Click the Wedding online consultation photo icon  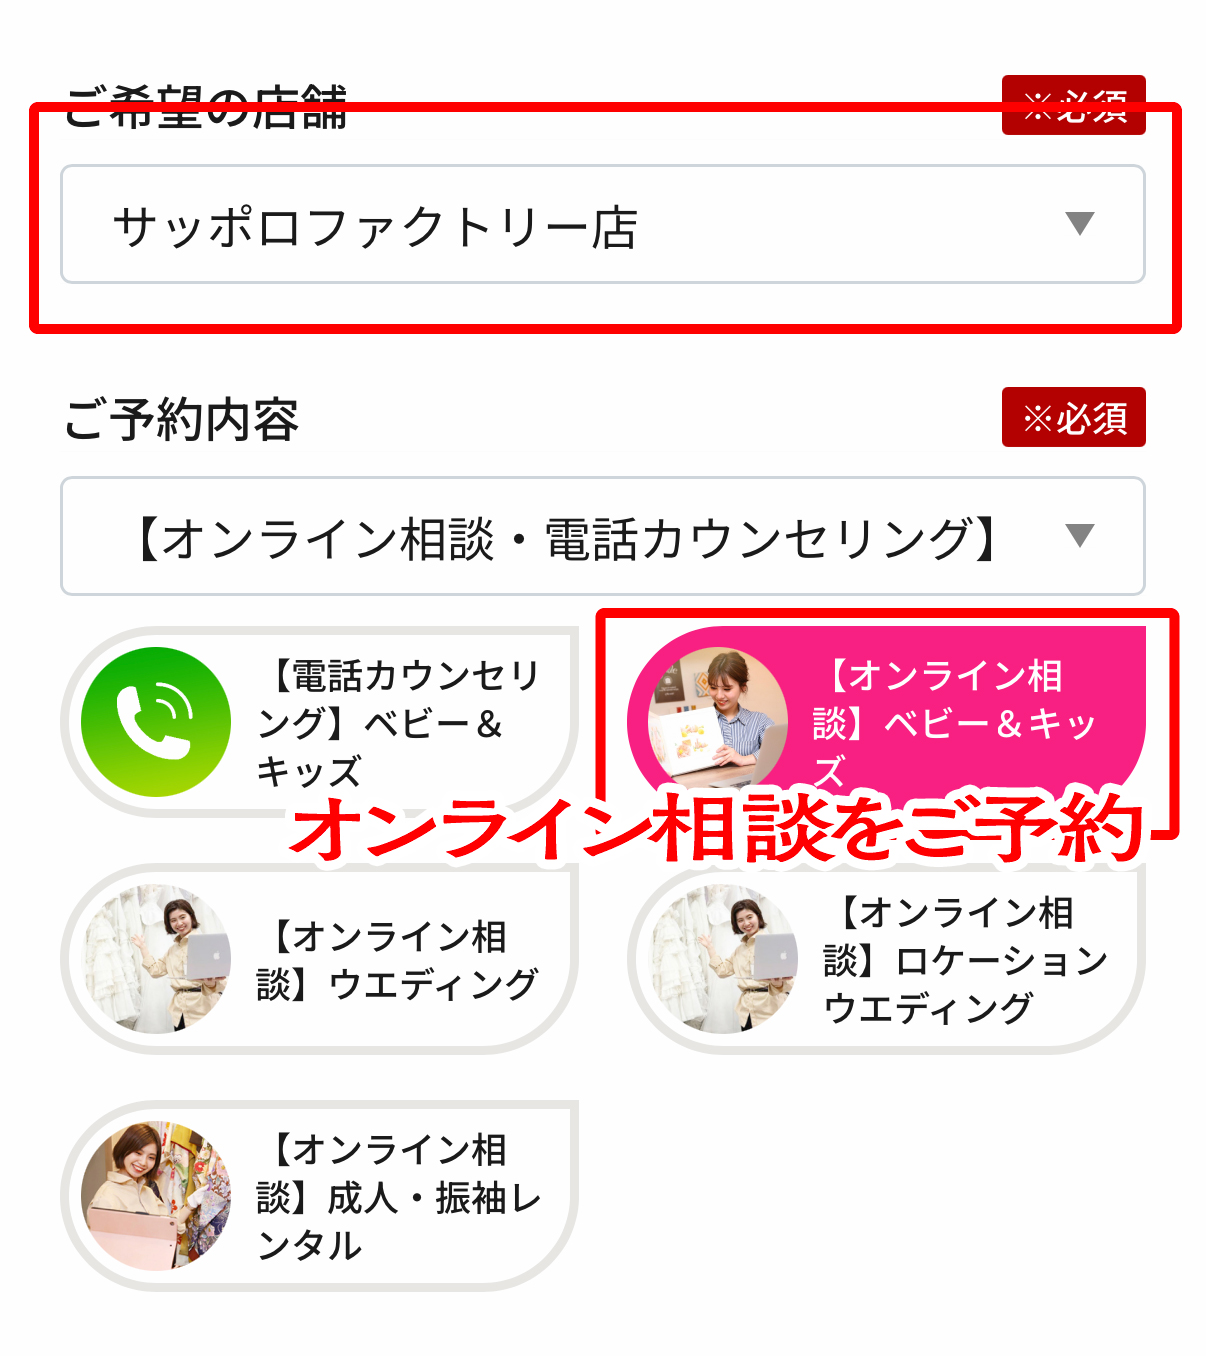click(156, 959)
